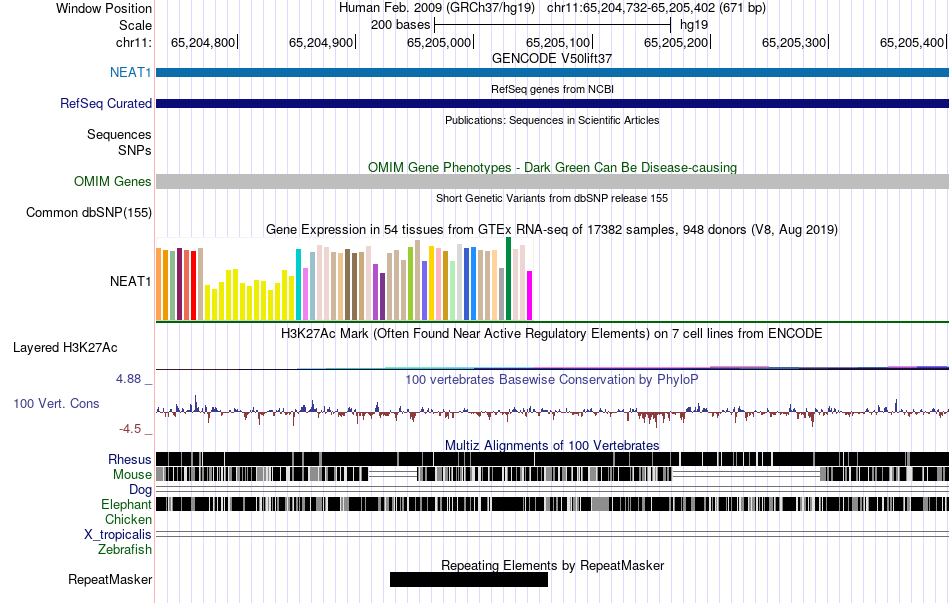This screenshot has width=950, height=603.
Task: Click the Chicken alignment row label
Action: (x=128, y=520)
